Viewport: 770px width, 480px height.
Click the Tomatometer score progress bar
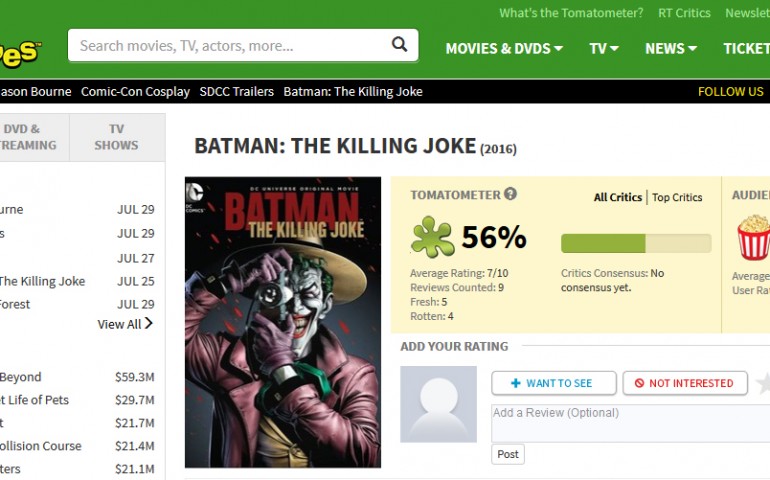[x=636, y=243]
